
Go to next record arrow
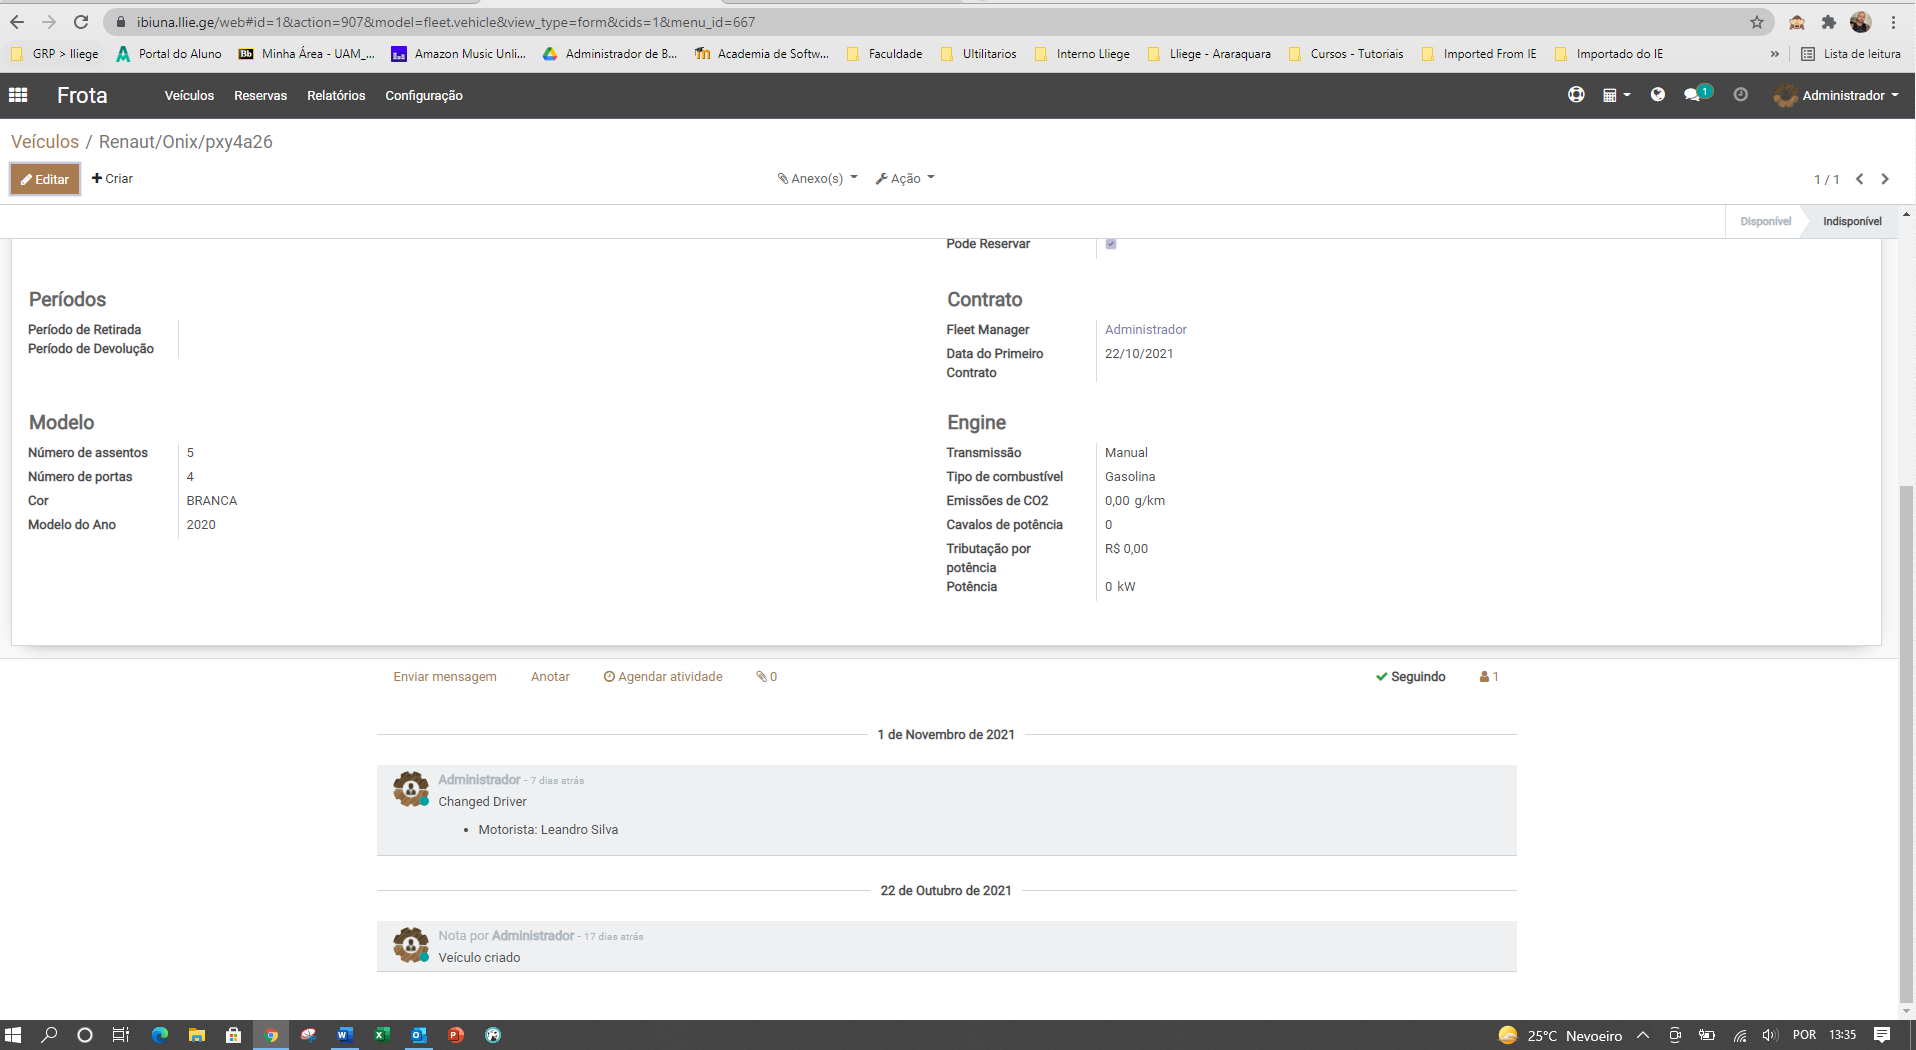(1885, 179)
